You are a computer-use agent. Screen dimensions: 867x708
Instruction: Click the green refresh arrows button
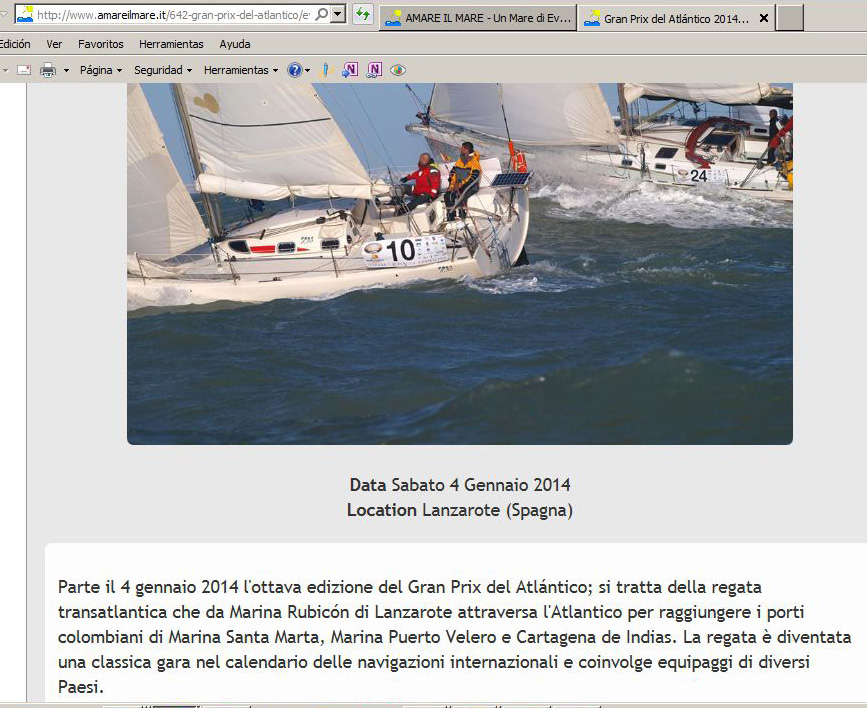363,15
